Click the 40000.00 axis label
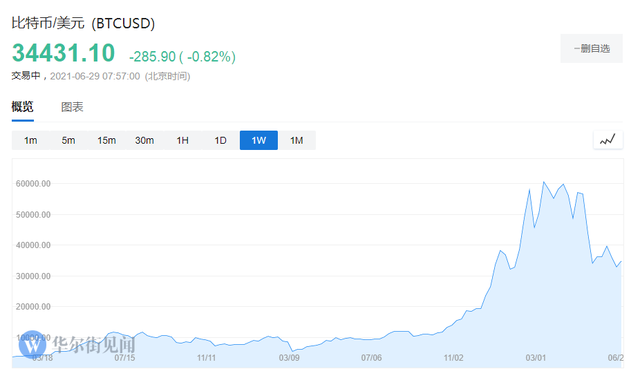 (x=33, y=245)
